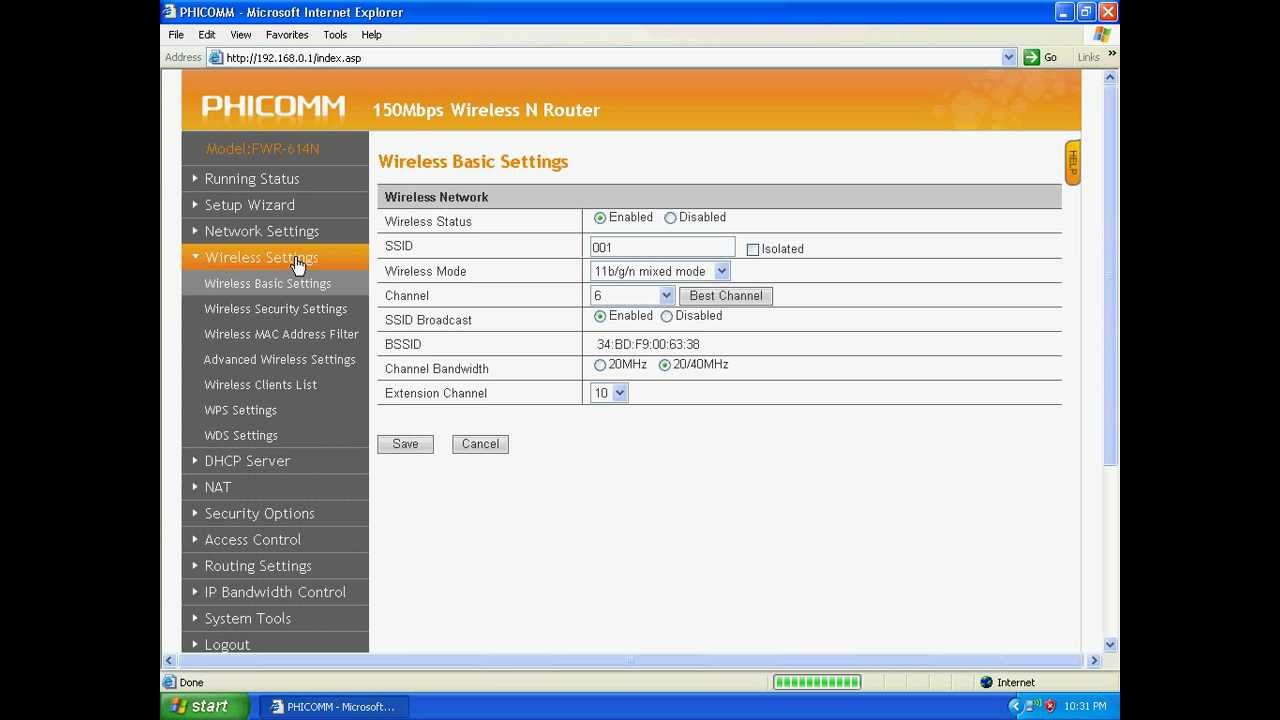Click the Cancel button
This screenshot has height=720, width=1280.
[x=480, y=444]
